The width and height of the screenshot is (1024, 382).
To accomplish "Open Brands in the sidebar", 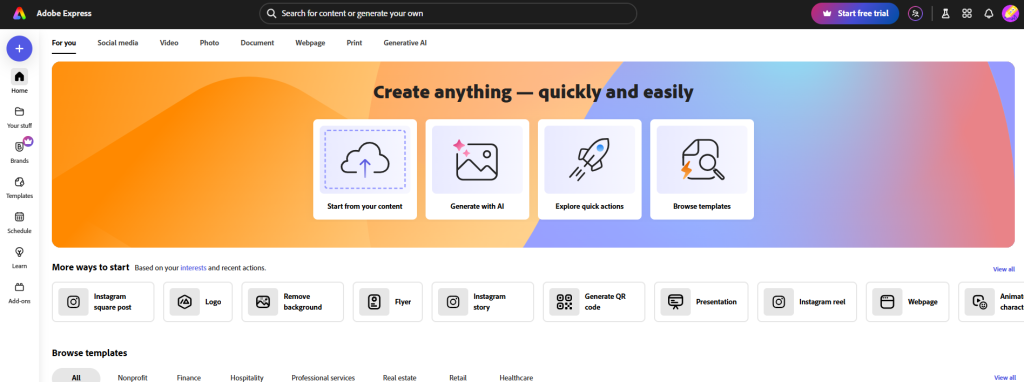I will tap(20, 151).
